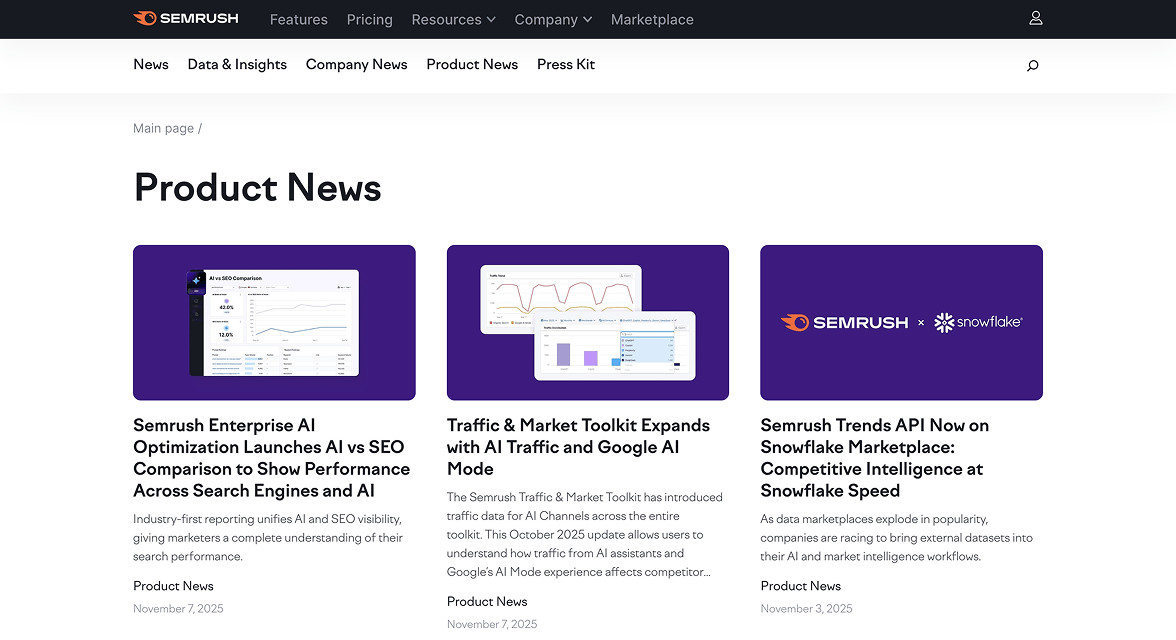Switch to the Company News section
Viewport: 1176px width, 640px height.
tap(356, 64)
